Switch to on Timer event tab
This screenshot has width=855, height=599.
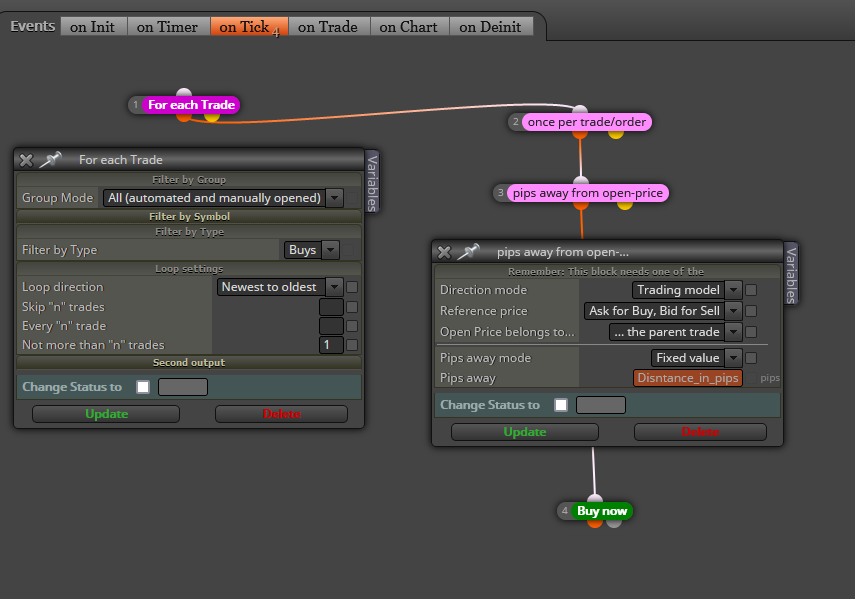click(x=168, y=26)
